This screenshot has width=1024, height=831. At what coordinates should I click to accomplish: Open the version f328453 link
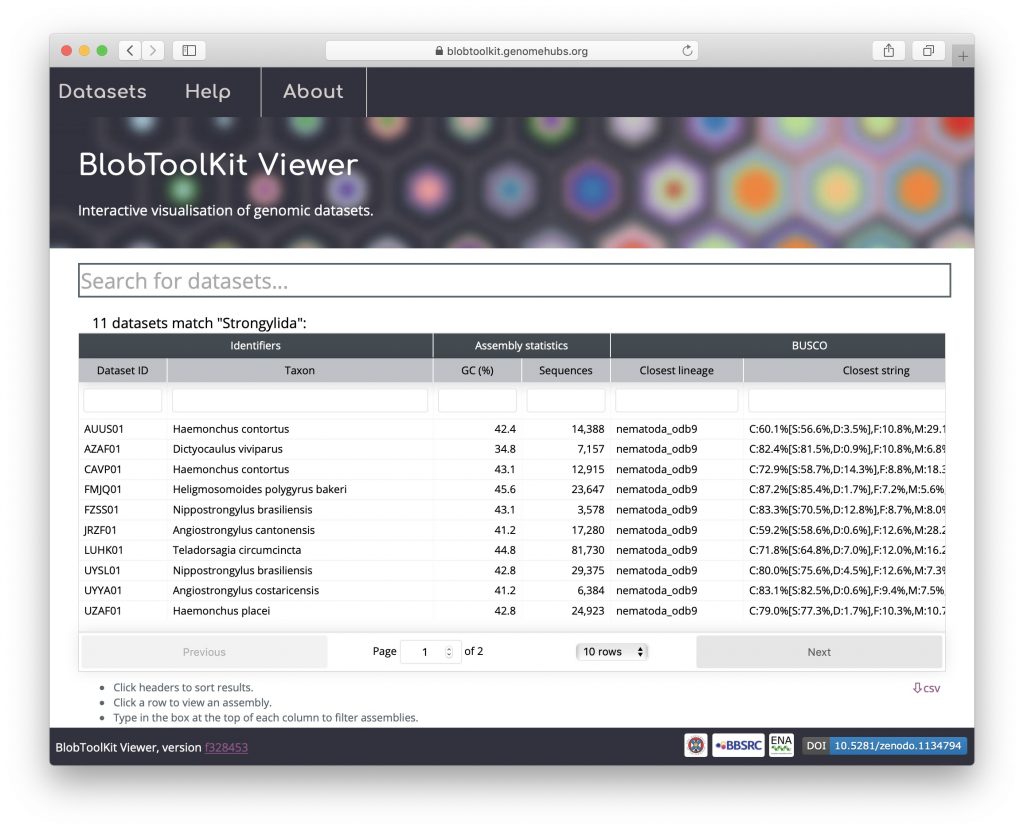point(226,747)
